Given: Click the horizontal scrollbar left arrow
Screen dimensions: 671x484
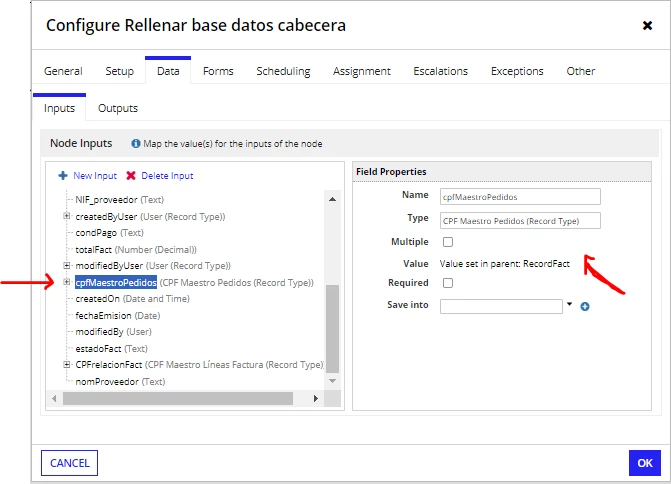Looking at the screenshot, I should pos(54,398).
